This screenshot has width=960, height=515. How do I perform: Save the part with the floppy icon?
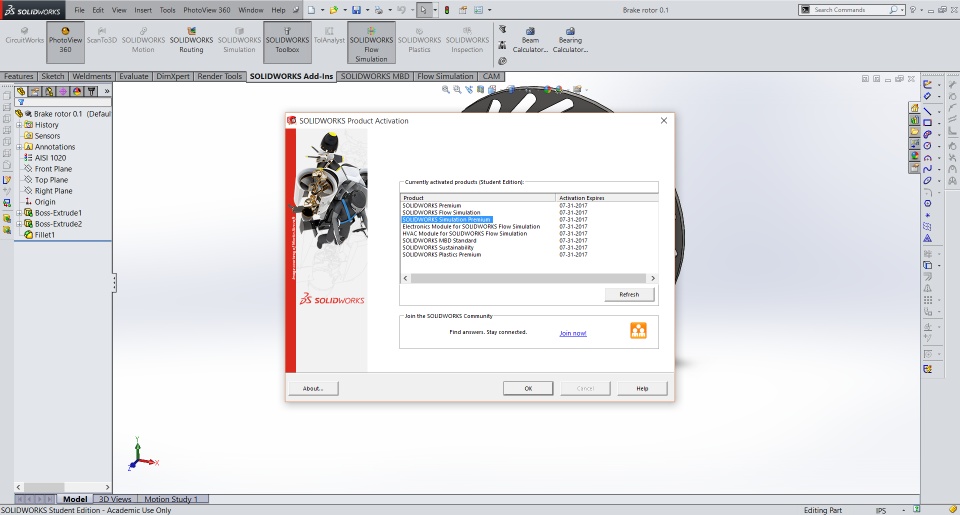(356, 10)
